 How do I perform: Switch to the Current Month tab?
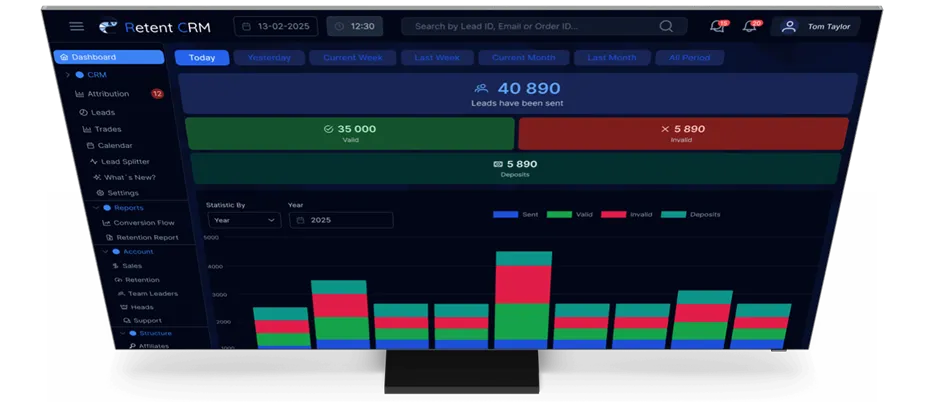524,58
